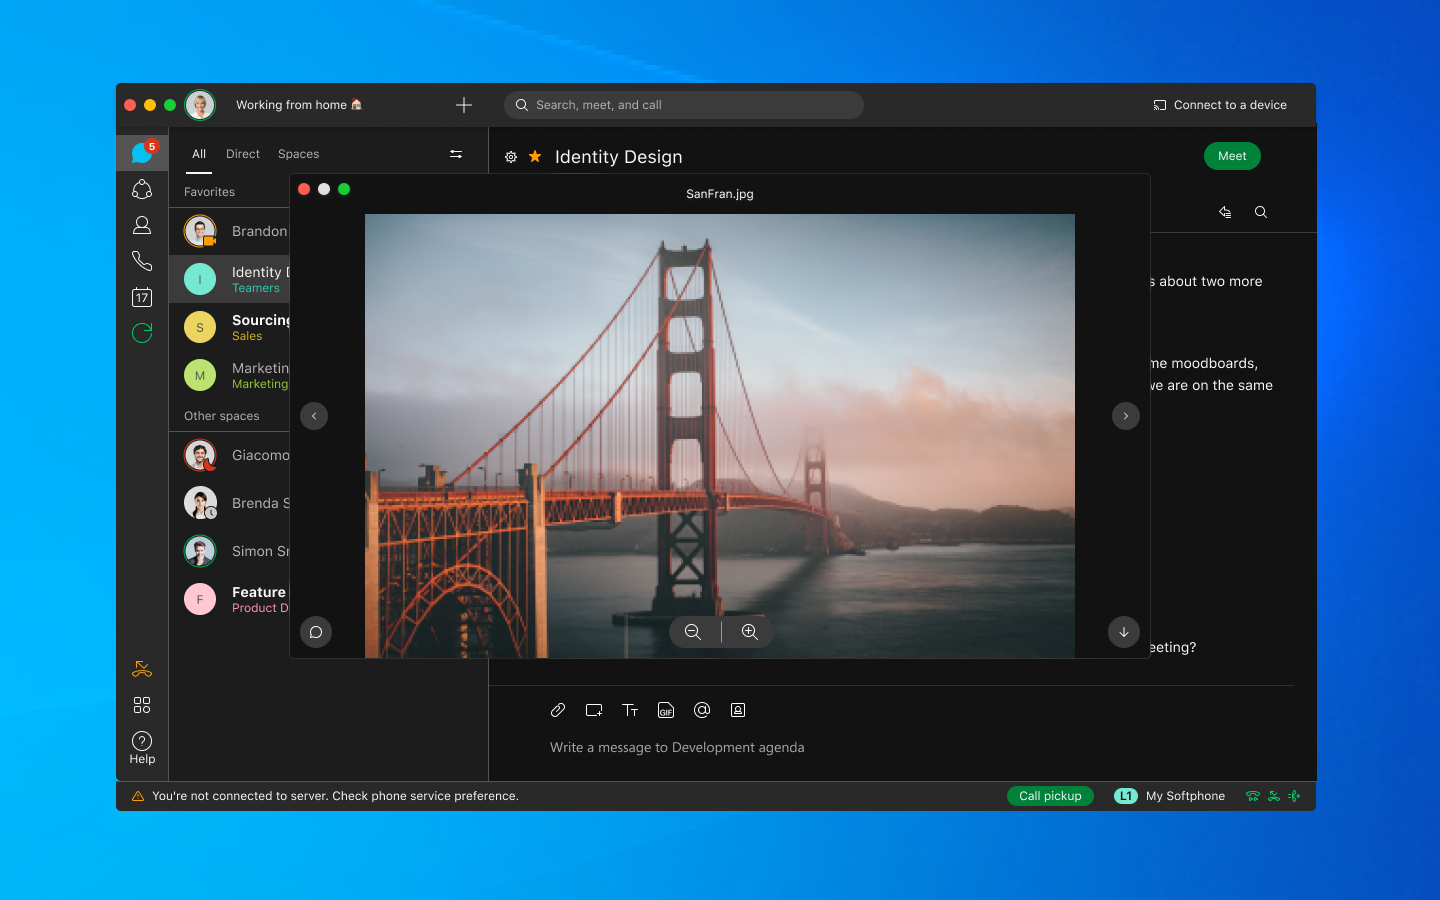Screen dimensions: 1440x900
Task: Edit the Working from home status
Action: tap(299, 105)
